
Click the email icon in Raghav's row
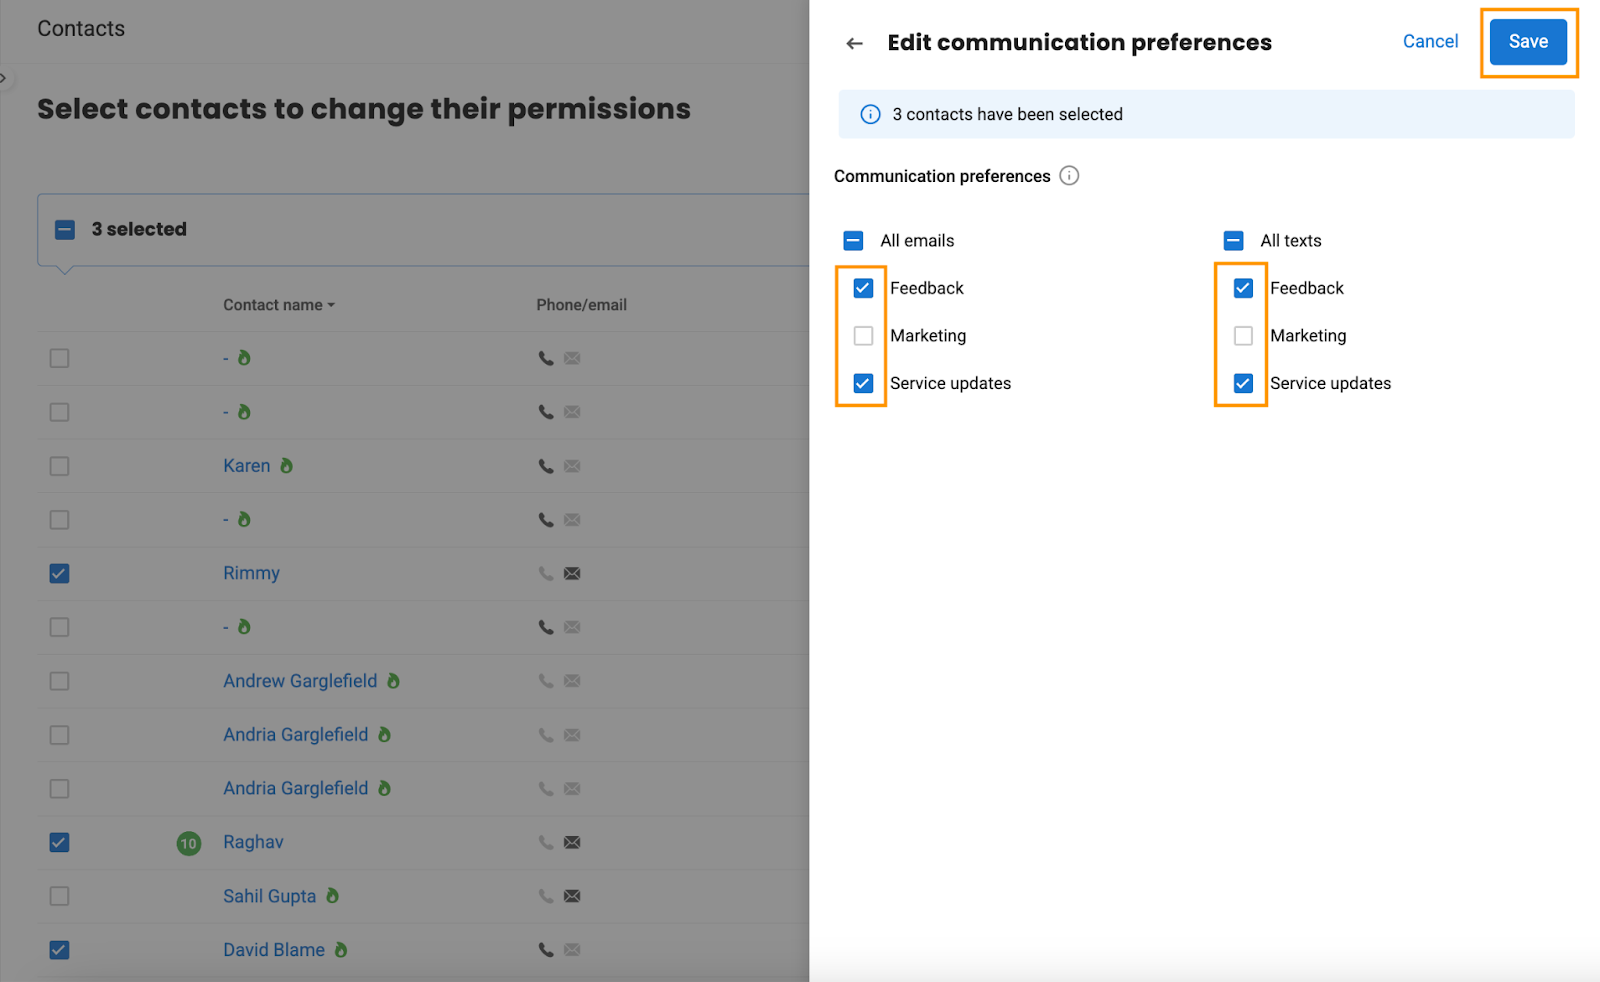[572, 842]
